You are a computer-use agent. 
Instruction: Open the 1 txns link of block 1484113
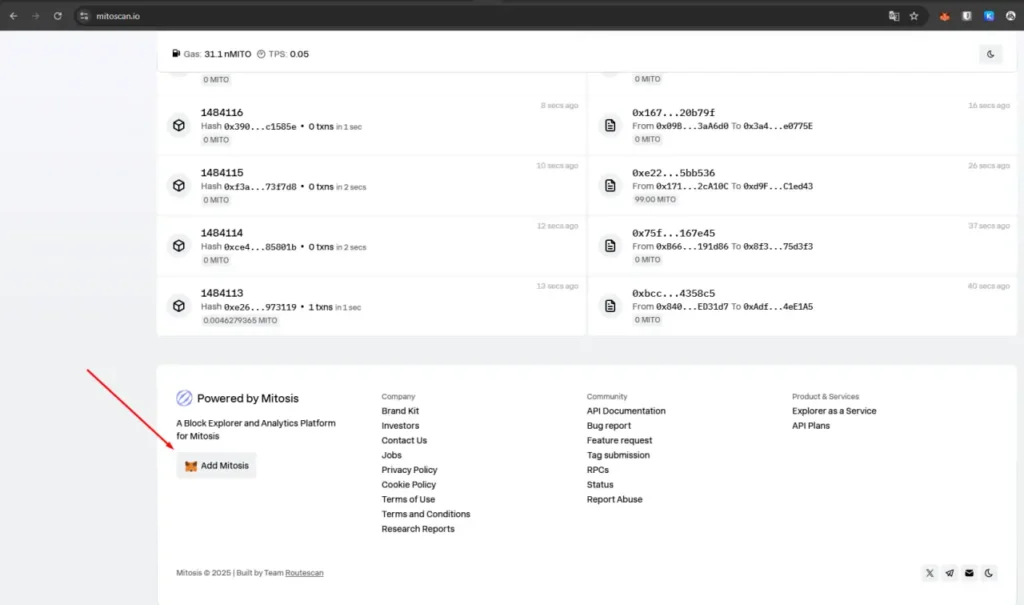point(320,307)
